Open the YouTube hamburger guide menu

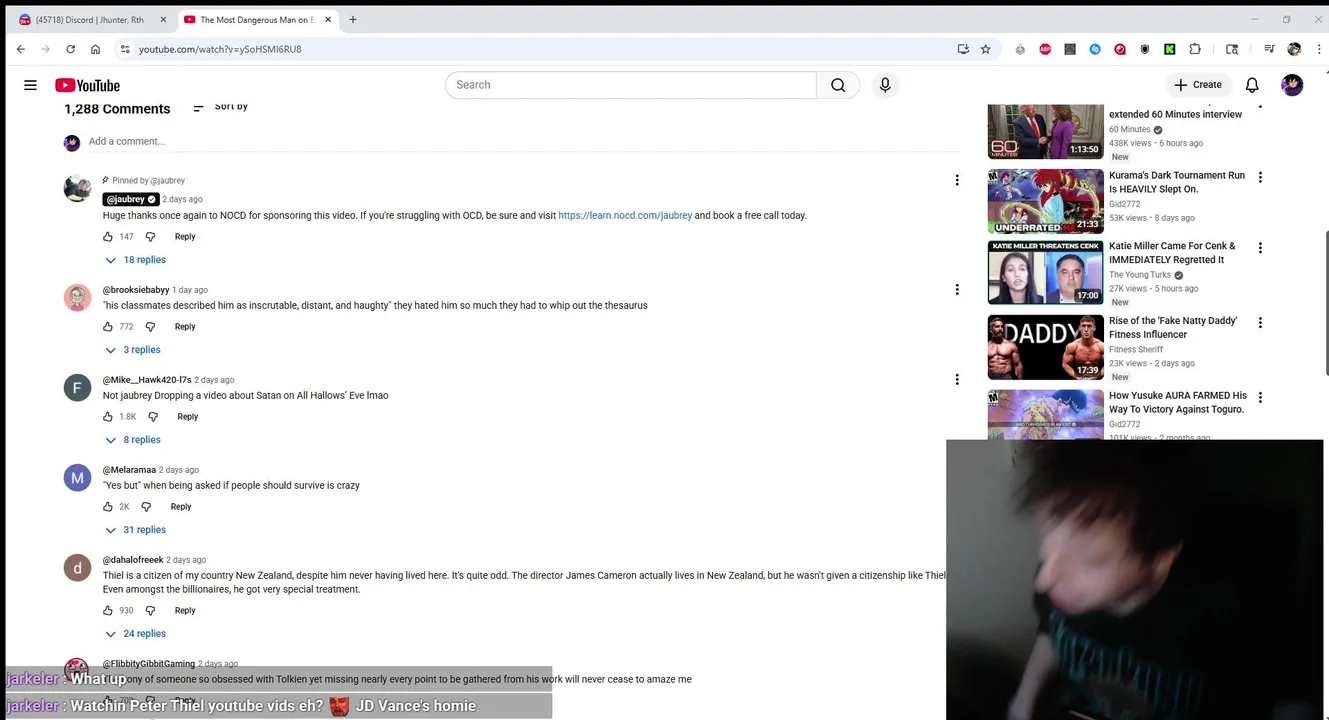click(31, 85)
